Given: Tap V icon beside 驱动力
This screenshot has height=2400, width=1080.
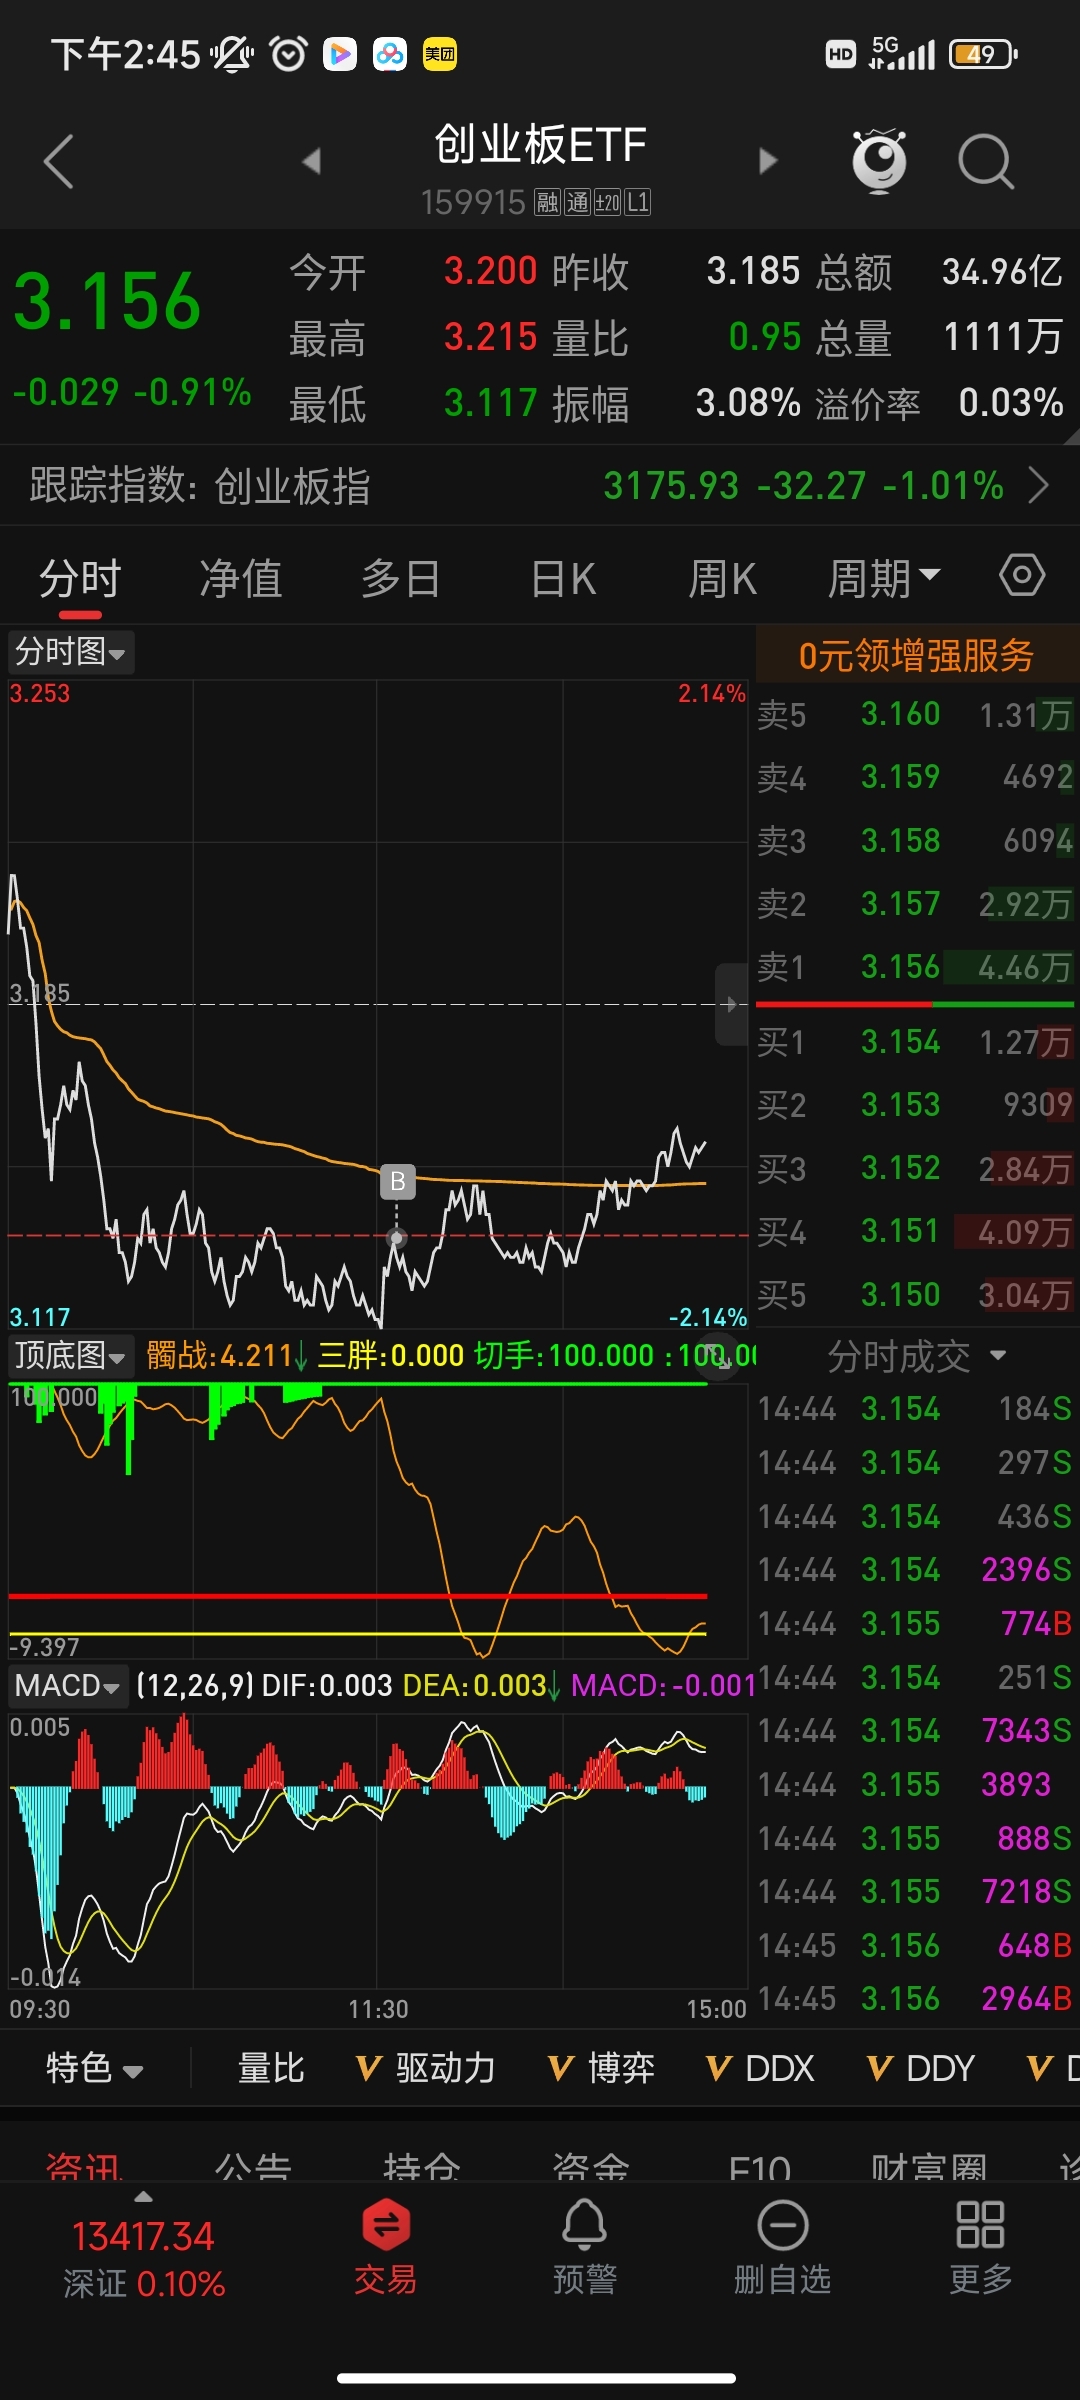Looking at the screenshot, I should click(369, 2068).
